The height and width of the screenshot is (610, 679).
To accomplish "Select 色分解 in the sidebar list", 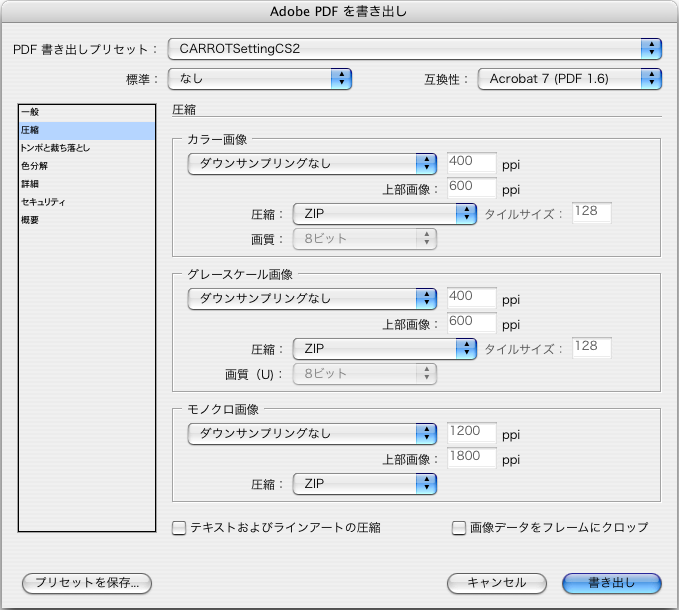I will point(87,166).
